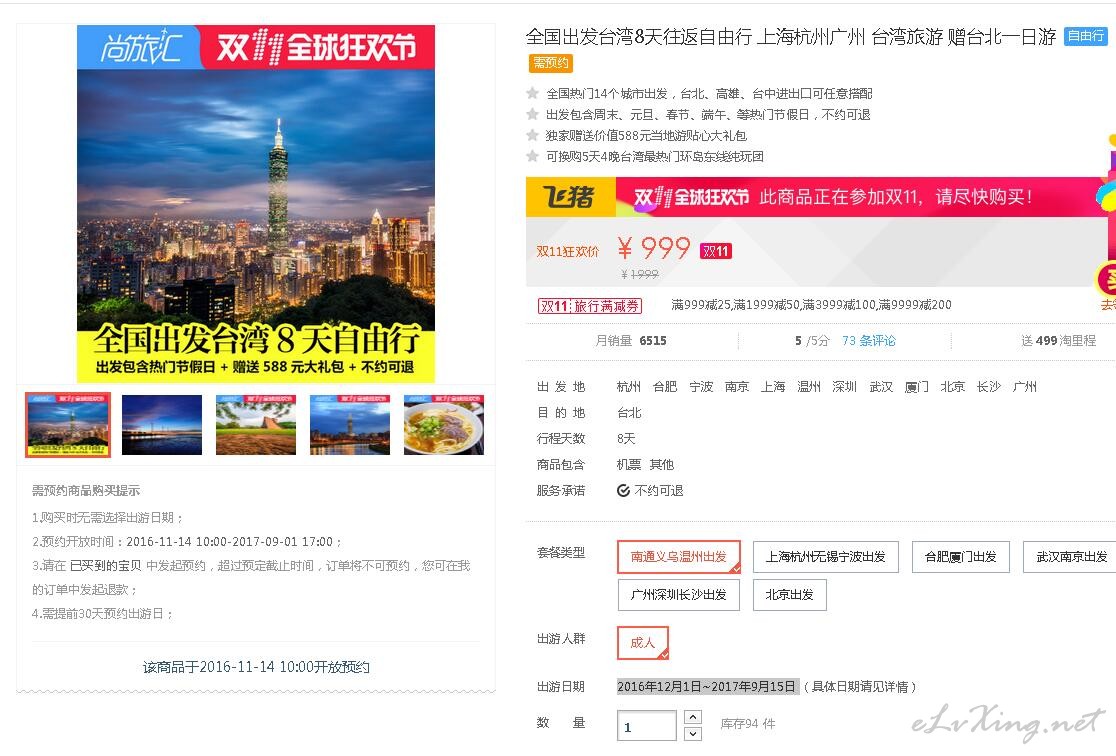Choose the 广州深圳长沙出发 package button
Image resolution: width=1116 pixels, height=756 pixels.
[x=678, y=594]
